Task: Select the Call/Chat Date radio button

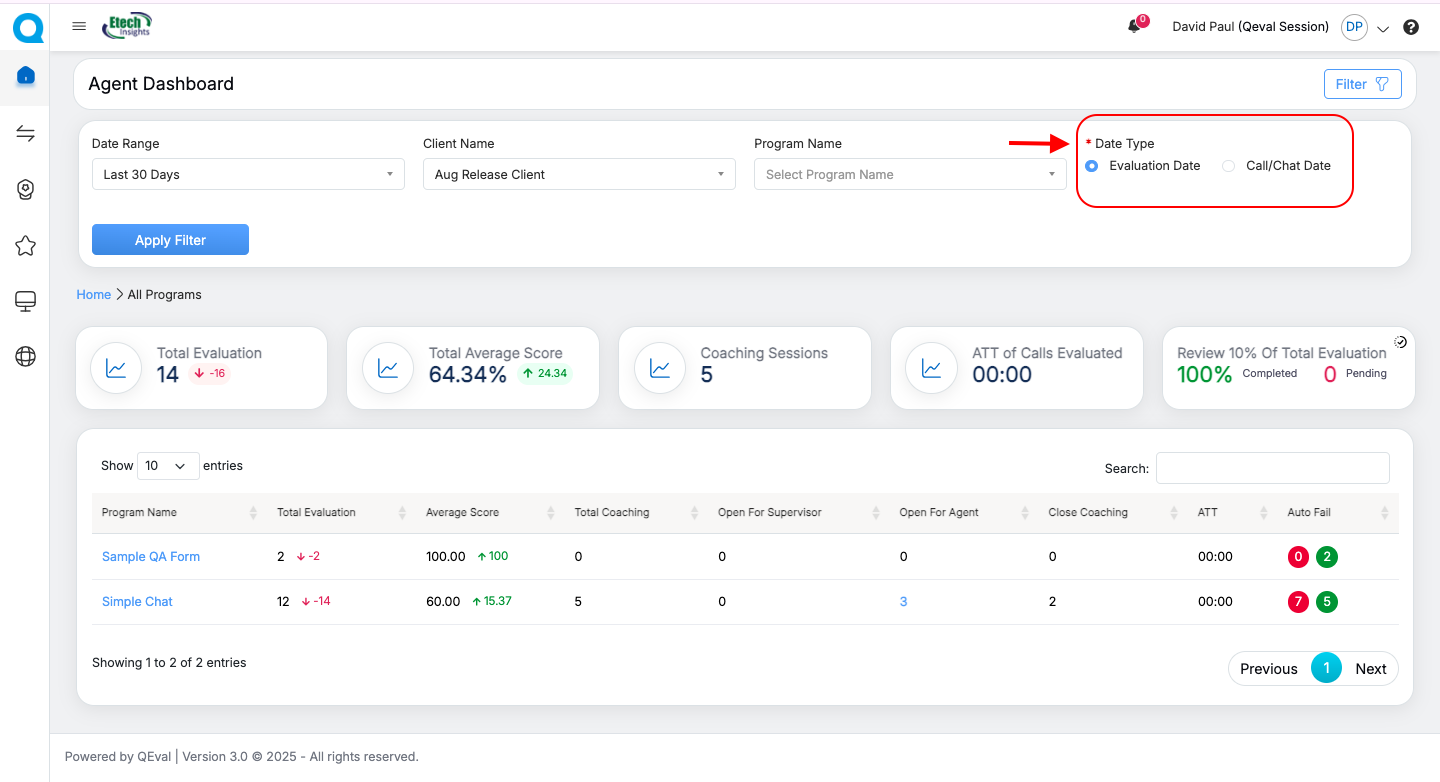Action: 1229,166
